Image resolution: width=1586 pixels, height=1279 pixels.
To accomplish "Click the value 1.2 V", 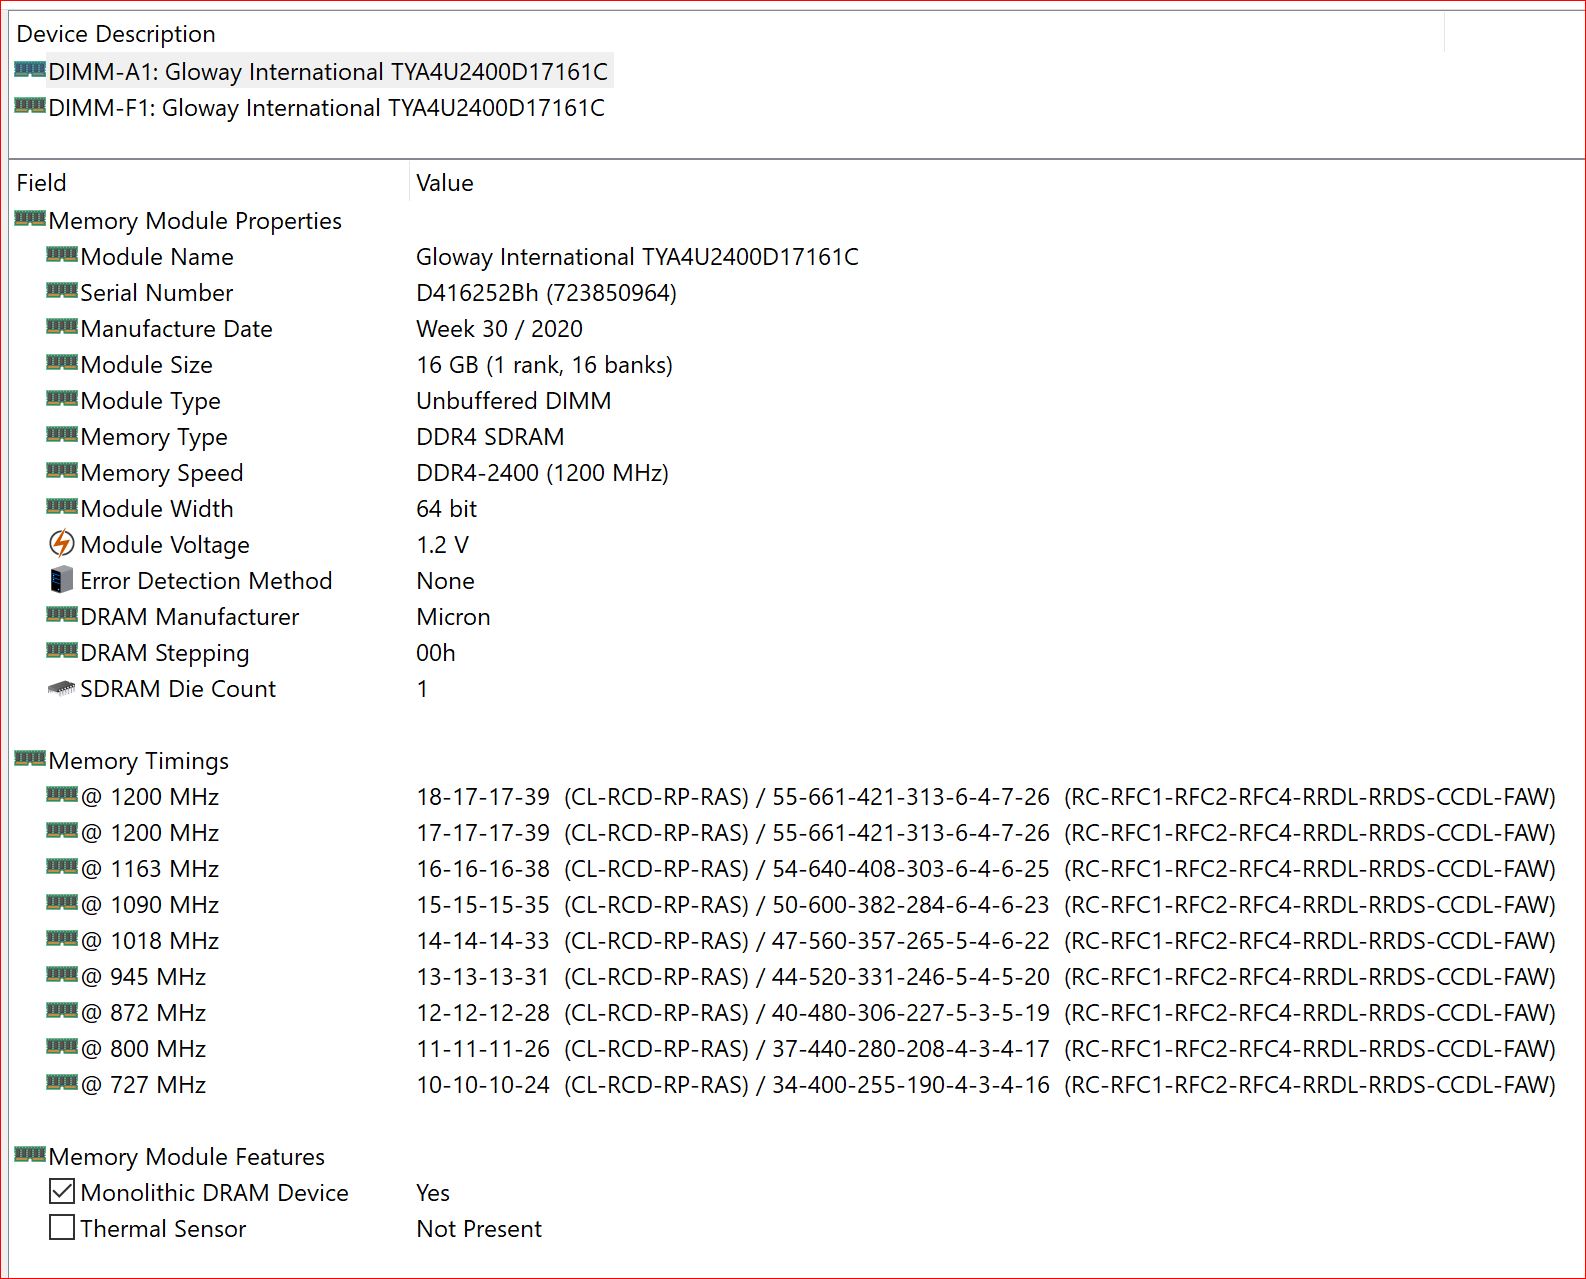I will pos(442,545).
